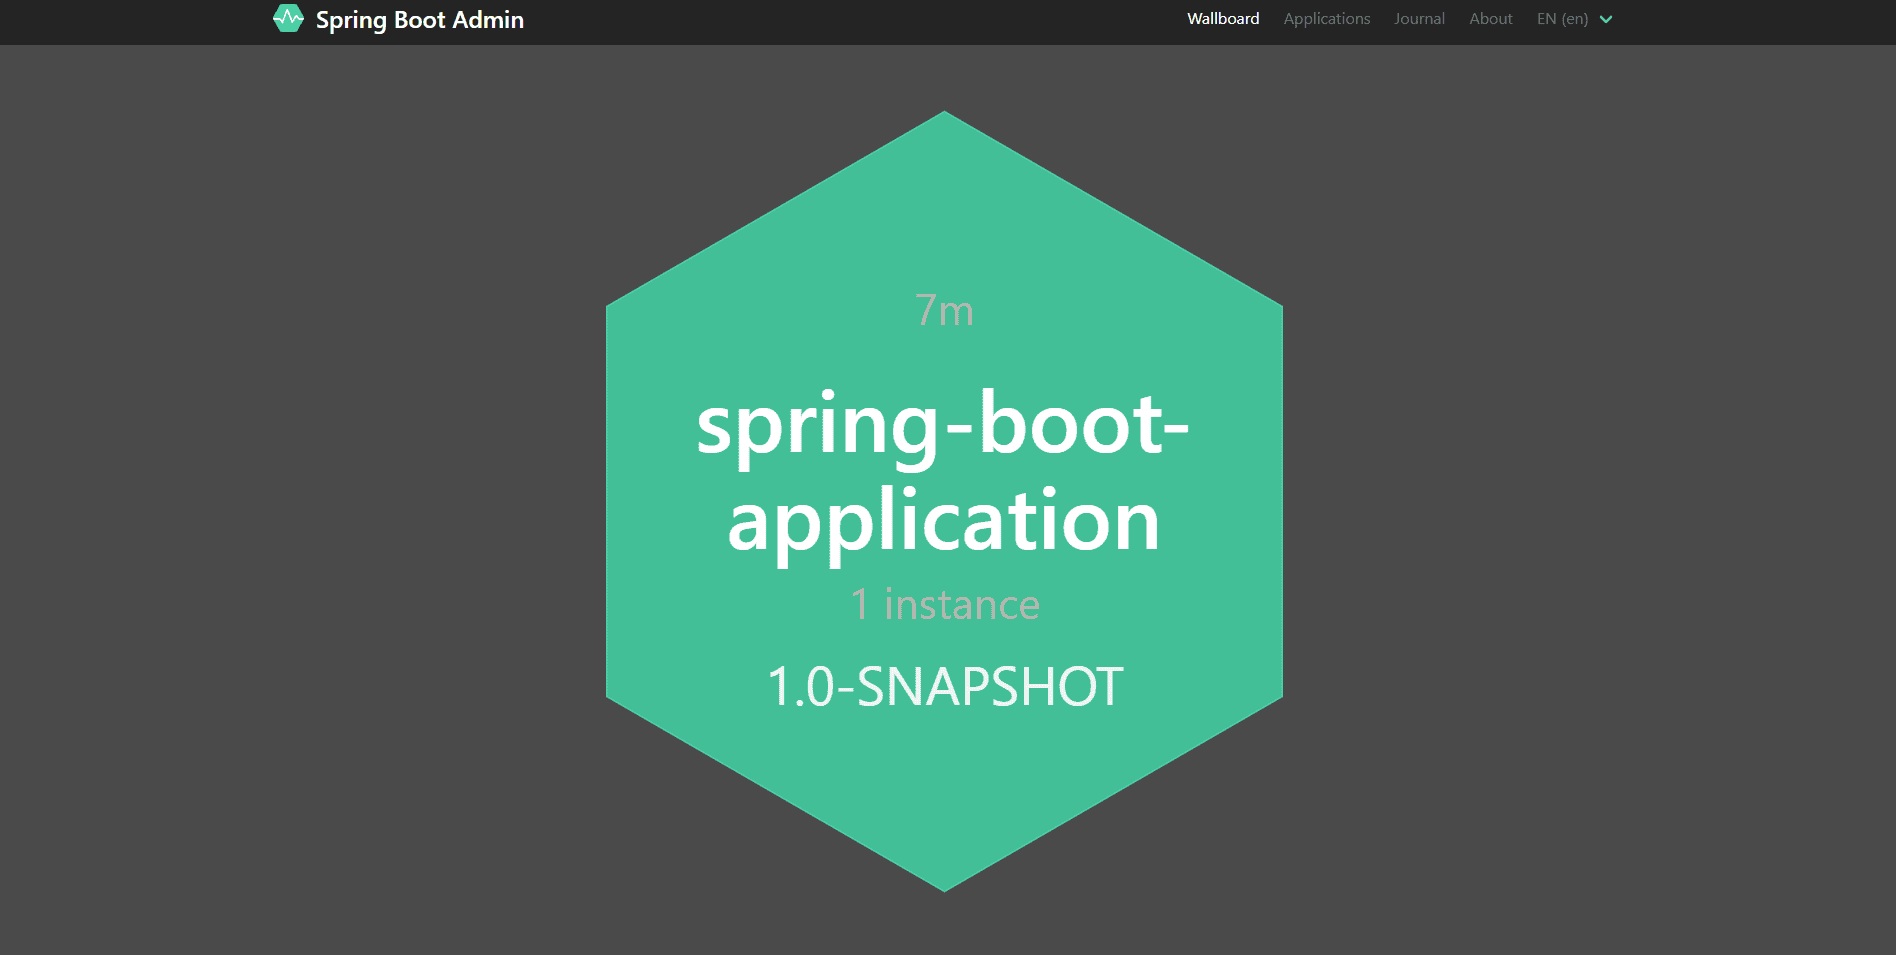Open the EN (en) language dropdown

pos(1562,19)
